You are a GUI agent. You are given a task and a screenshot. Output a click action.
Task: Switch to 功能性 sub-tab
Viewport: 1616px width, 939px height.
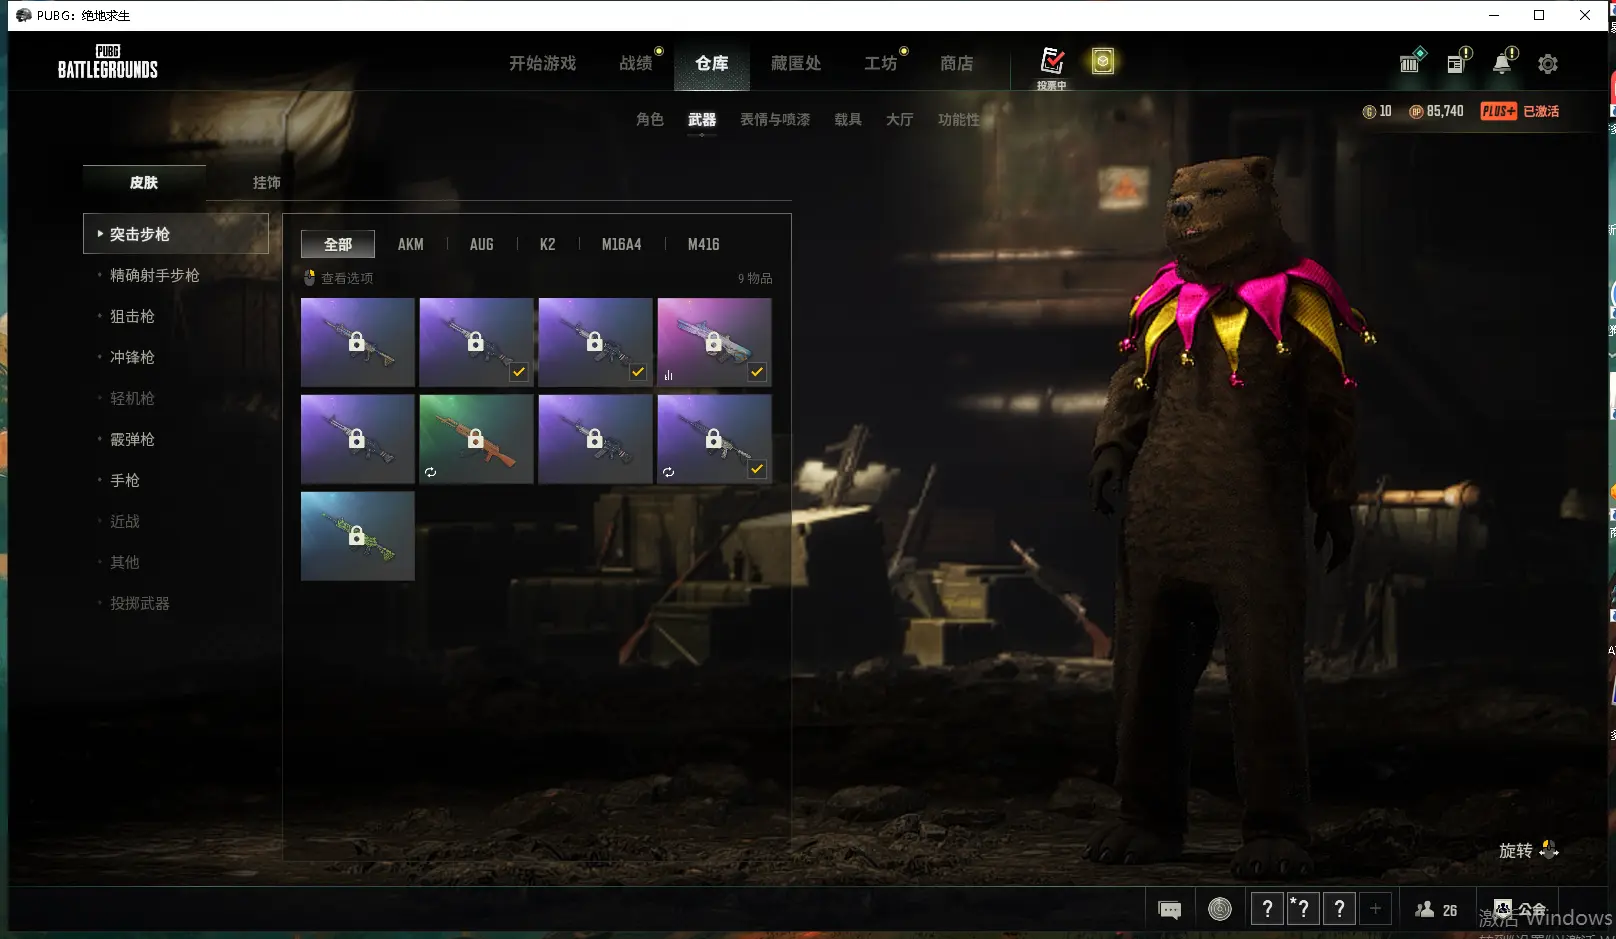[x=959, y=119]
